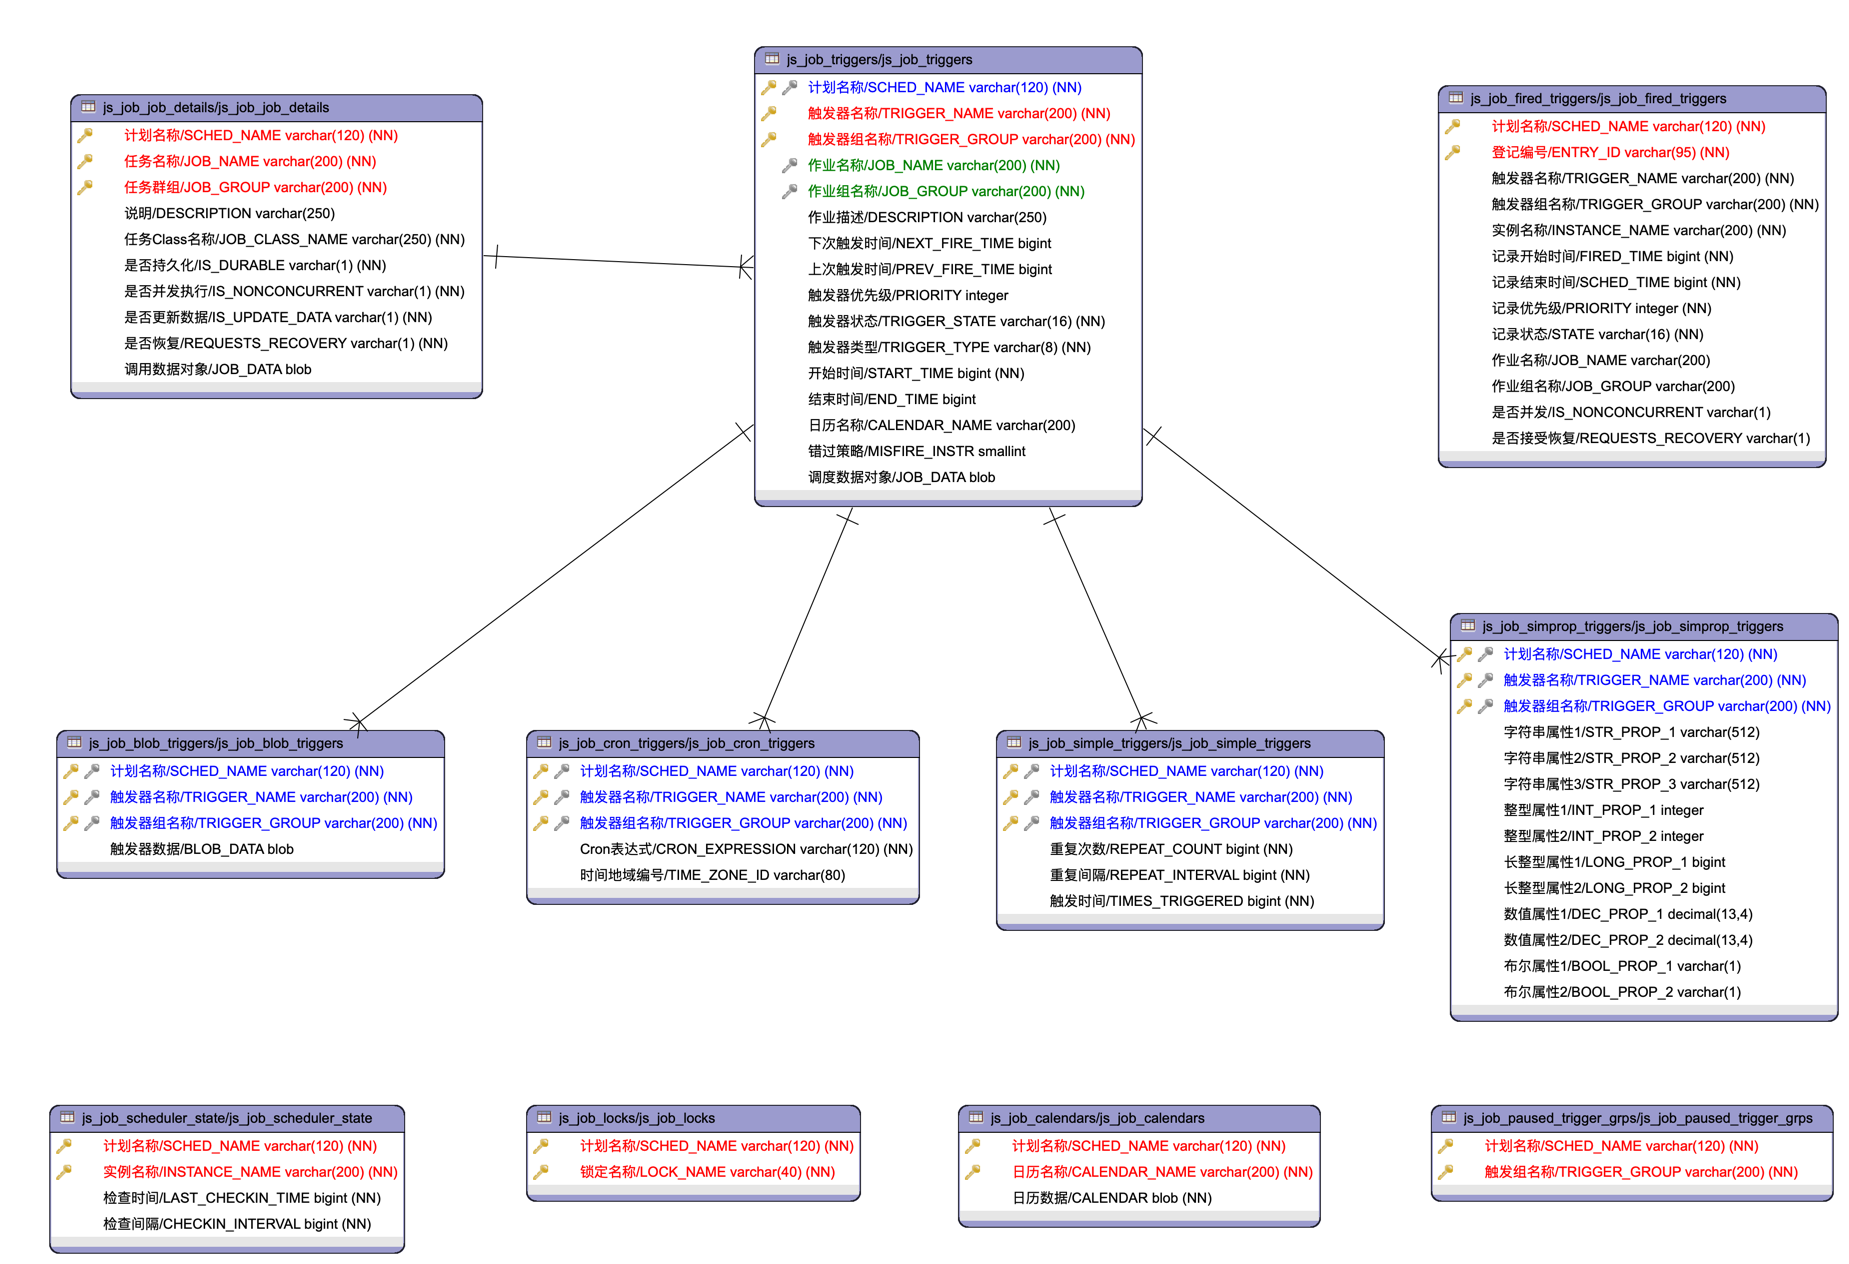Click the key icon beside INSTANCE_NAME in scheduler_state
Screen dimensions: 1849x1264
click(x=64, y=1172)
